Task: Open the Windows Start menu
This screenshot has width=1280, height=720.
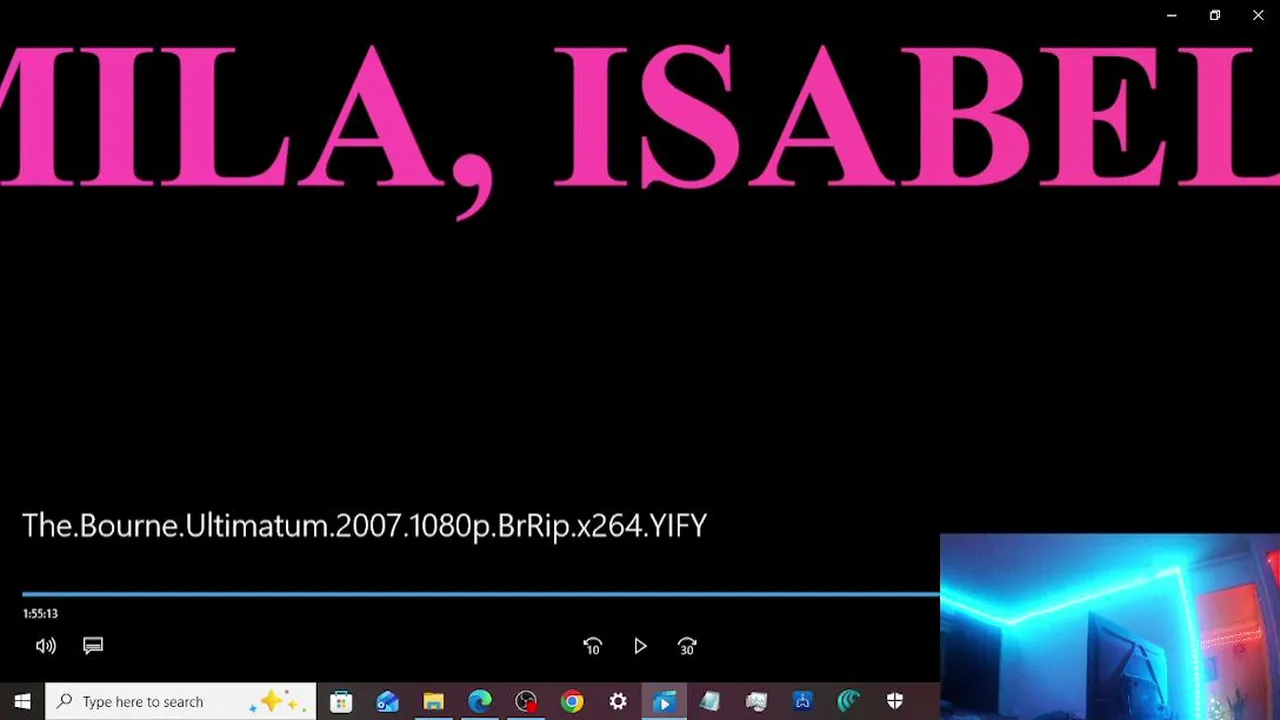Action: point(22,702)
